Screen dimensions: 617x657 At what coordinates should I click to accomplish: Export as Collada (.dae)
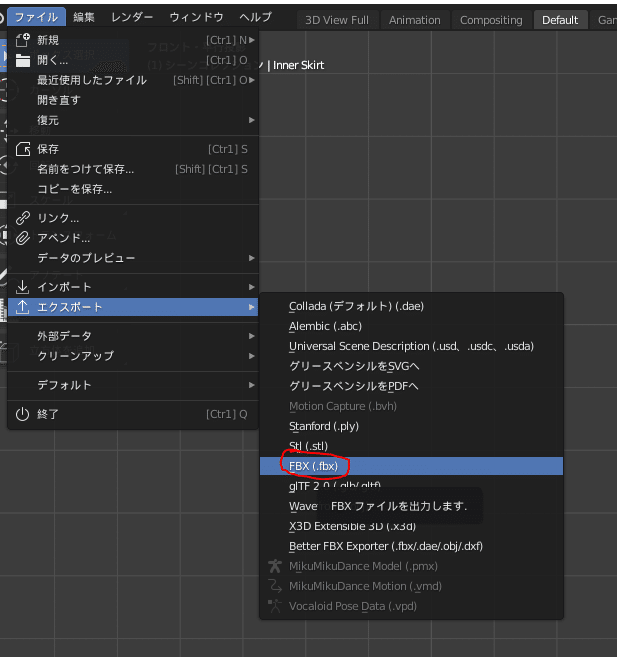pos(411,306)
